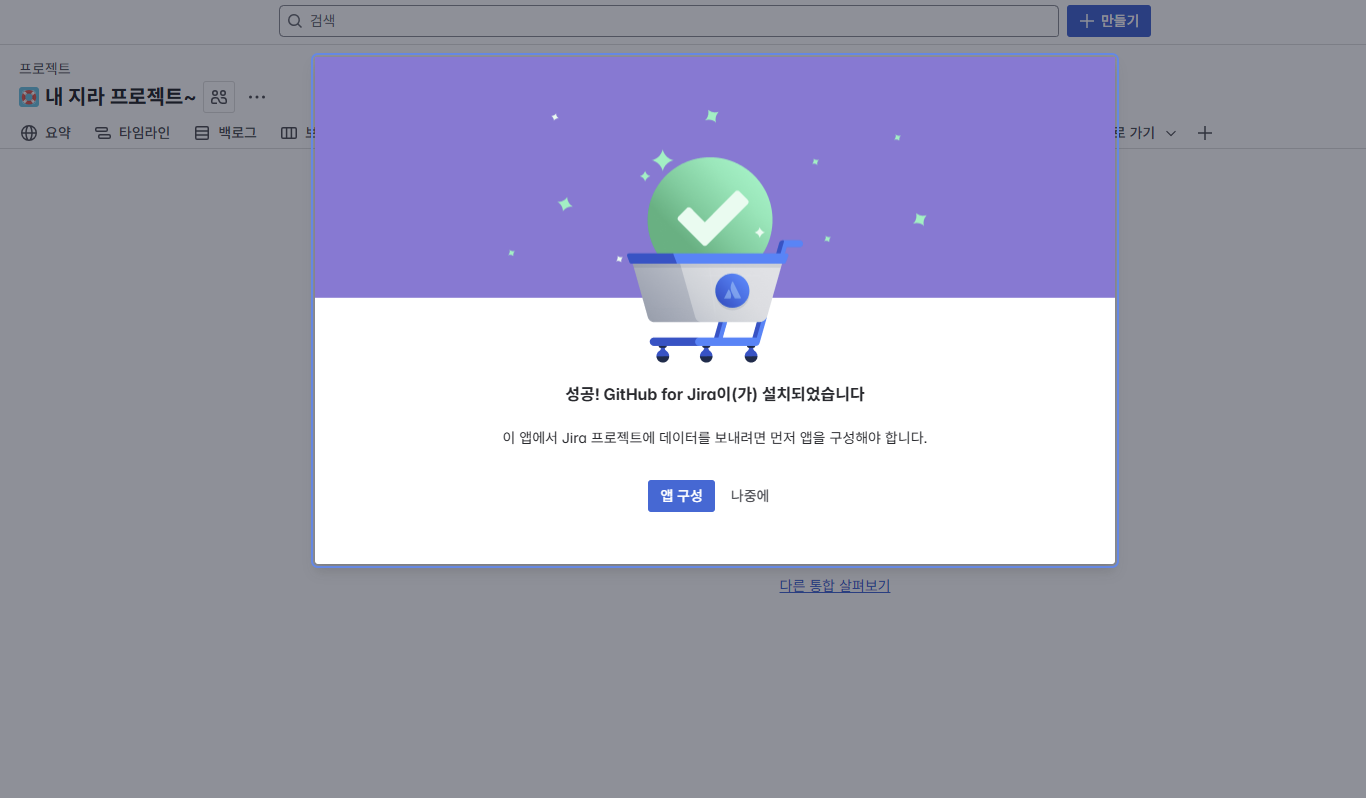Open the 다른 통합 살펴보기 link
The width and height of the screenshot is (1366, 798).
(x=835, y=586)
